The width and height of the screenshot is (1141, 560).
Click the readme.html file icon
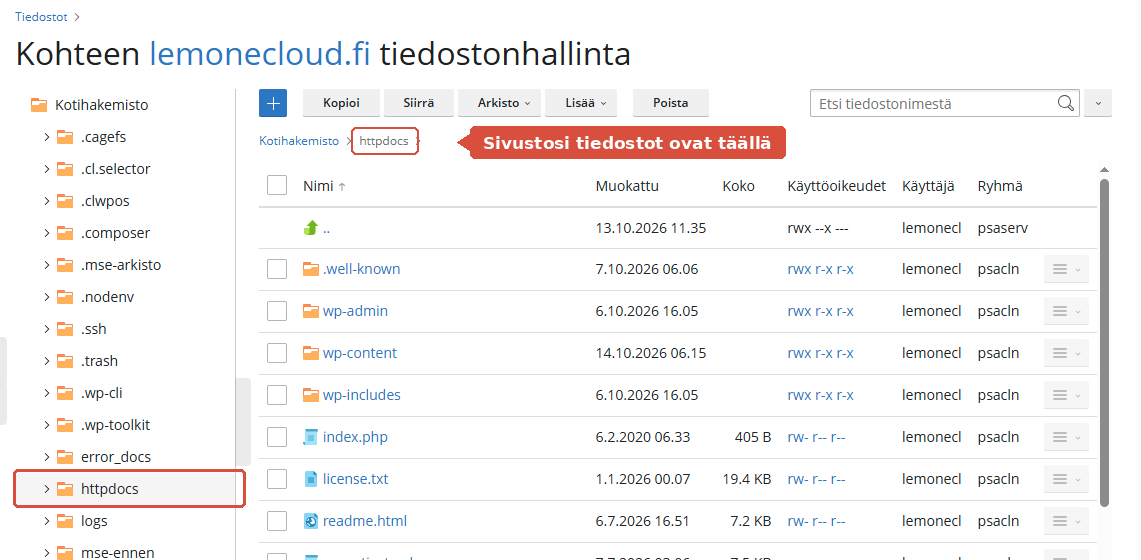311,521
